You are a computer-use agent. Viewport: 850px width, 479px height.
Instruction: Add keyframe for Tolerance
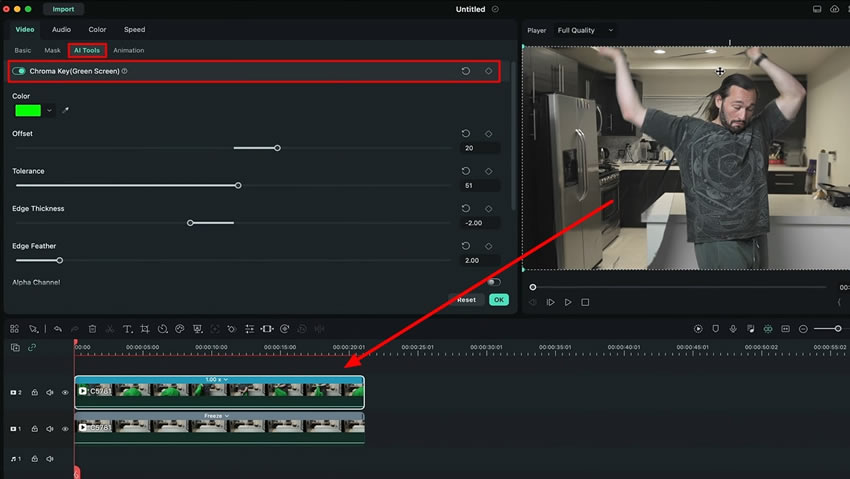[488, 171]
